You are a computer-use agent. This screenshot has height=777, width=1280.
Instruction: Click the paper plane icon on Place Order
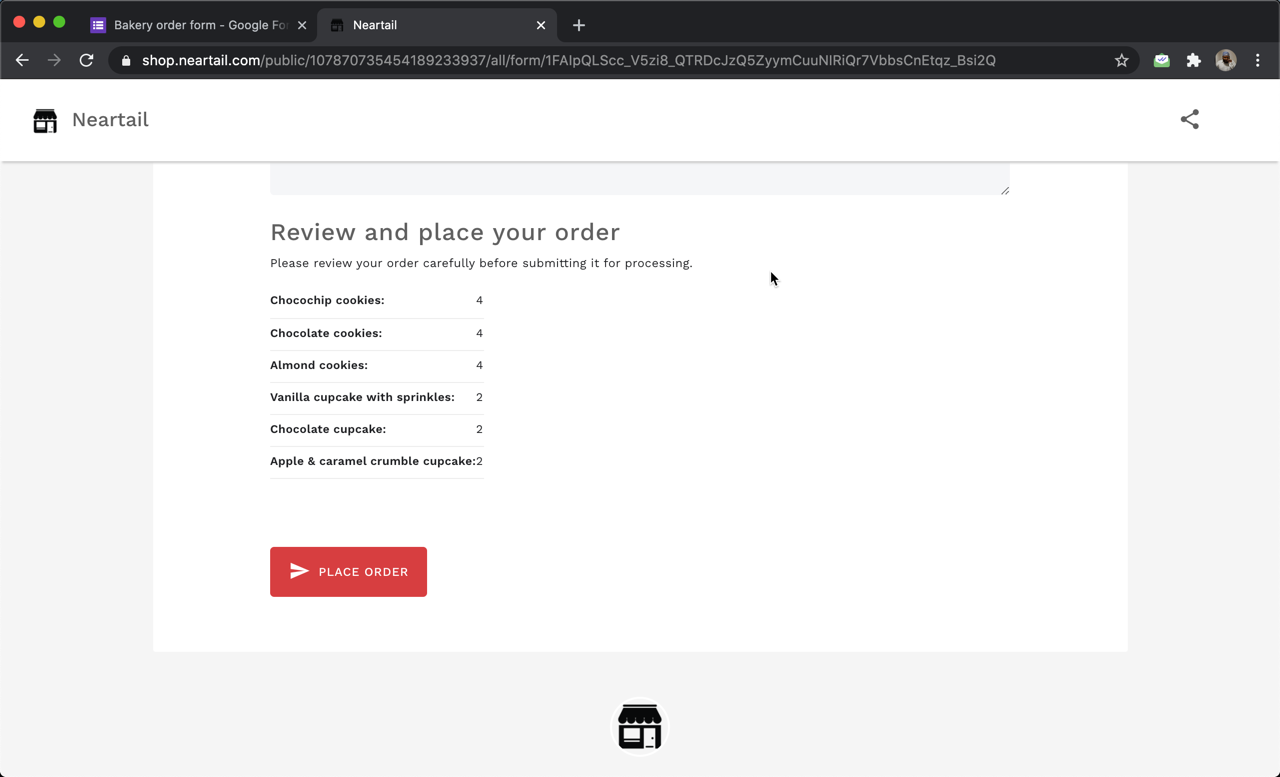(299, 571)
